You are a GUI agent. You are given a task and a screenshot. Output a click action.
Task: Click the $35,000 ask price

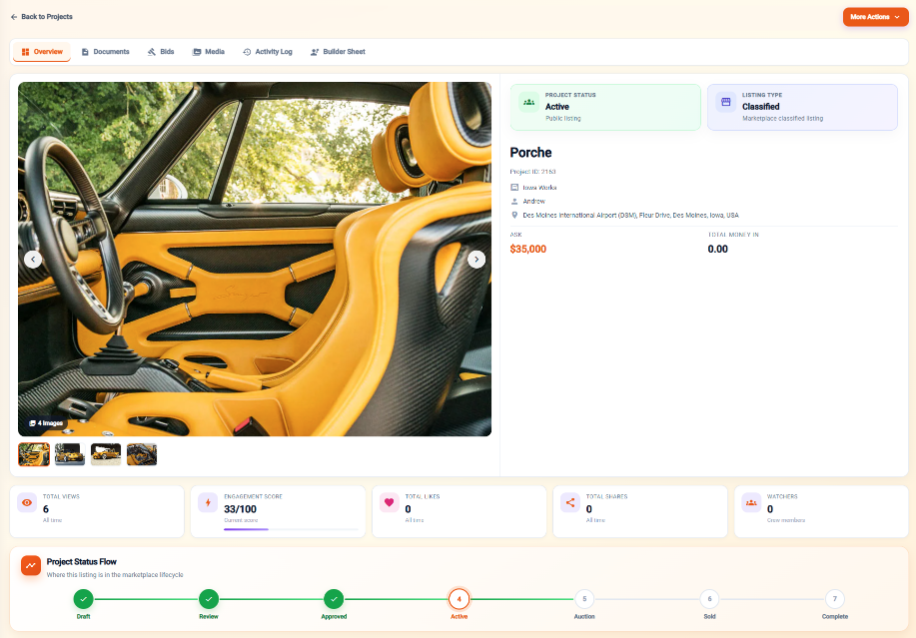528,249
